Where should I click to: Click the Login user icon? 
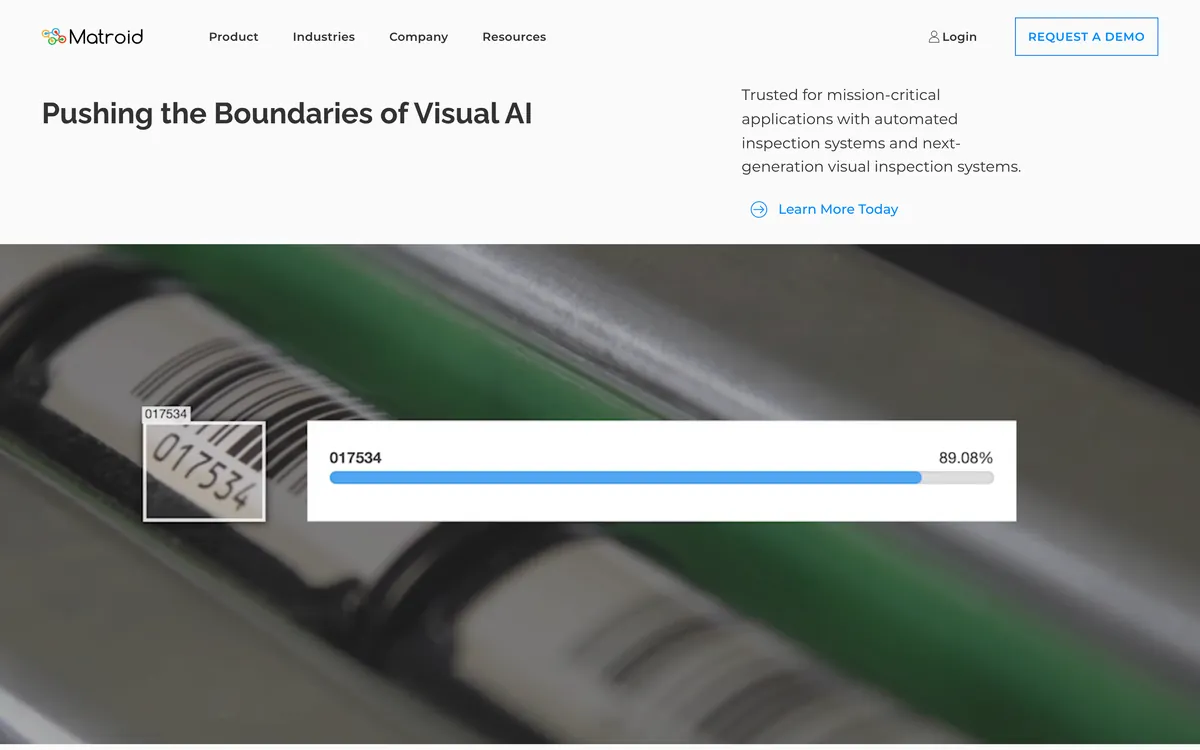[934, 37]
